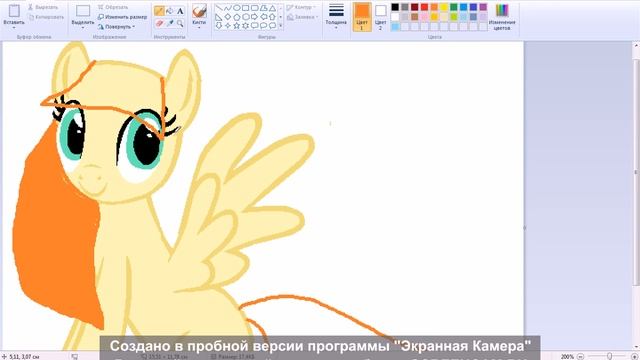The width and height of the screenshot is (640, 360).
Task: Expand the full shapes gallery
Action: (x=281, y=26)
